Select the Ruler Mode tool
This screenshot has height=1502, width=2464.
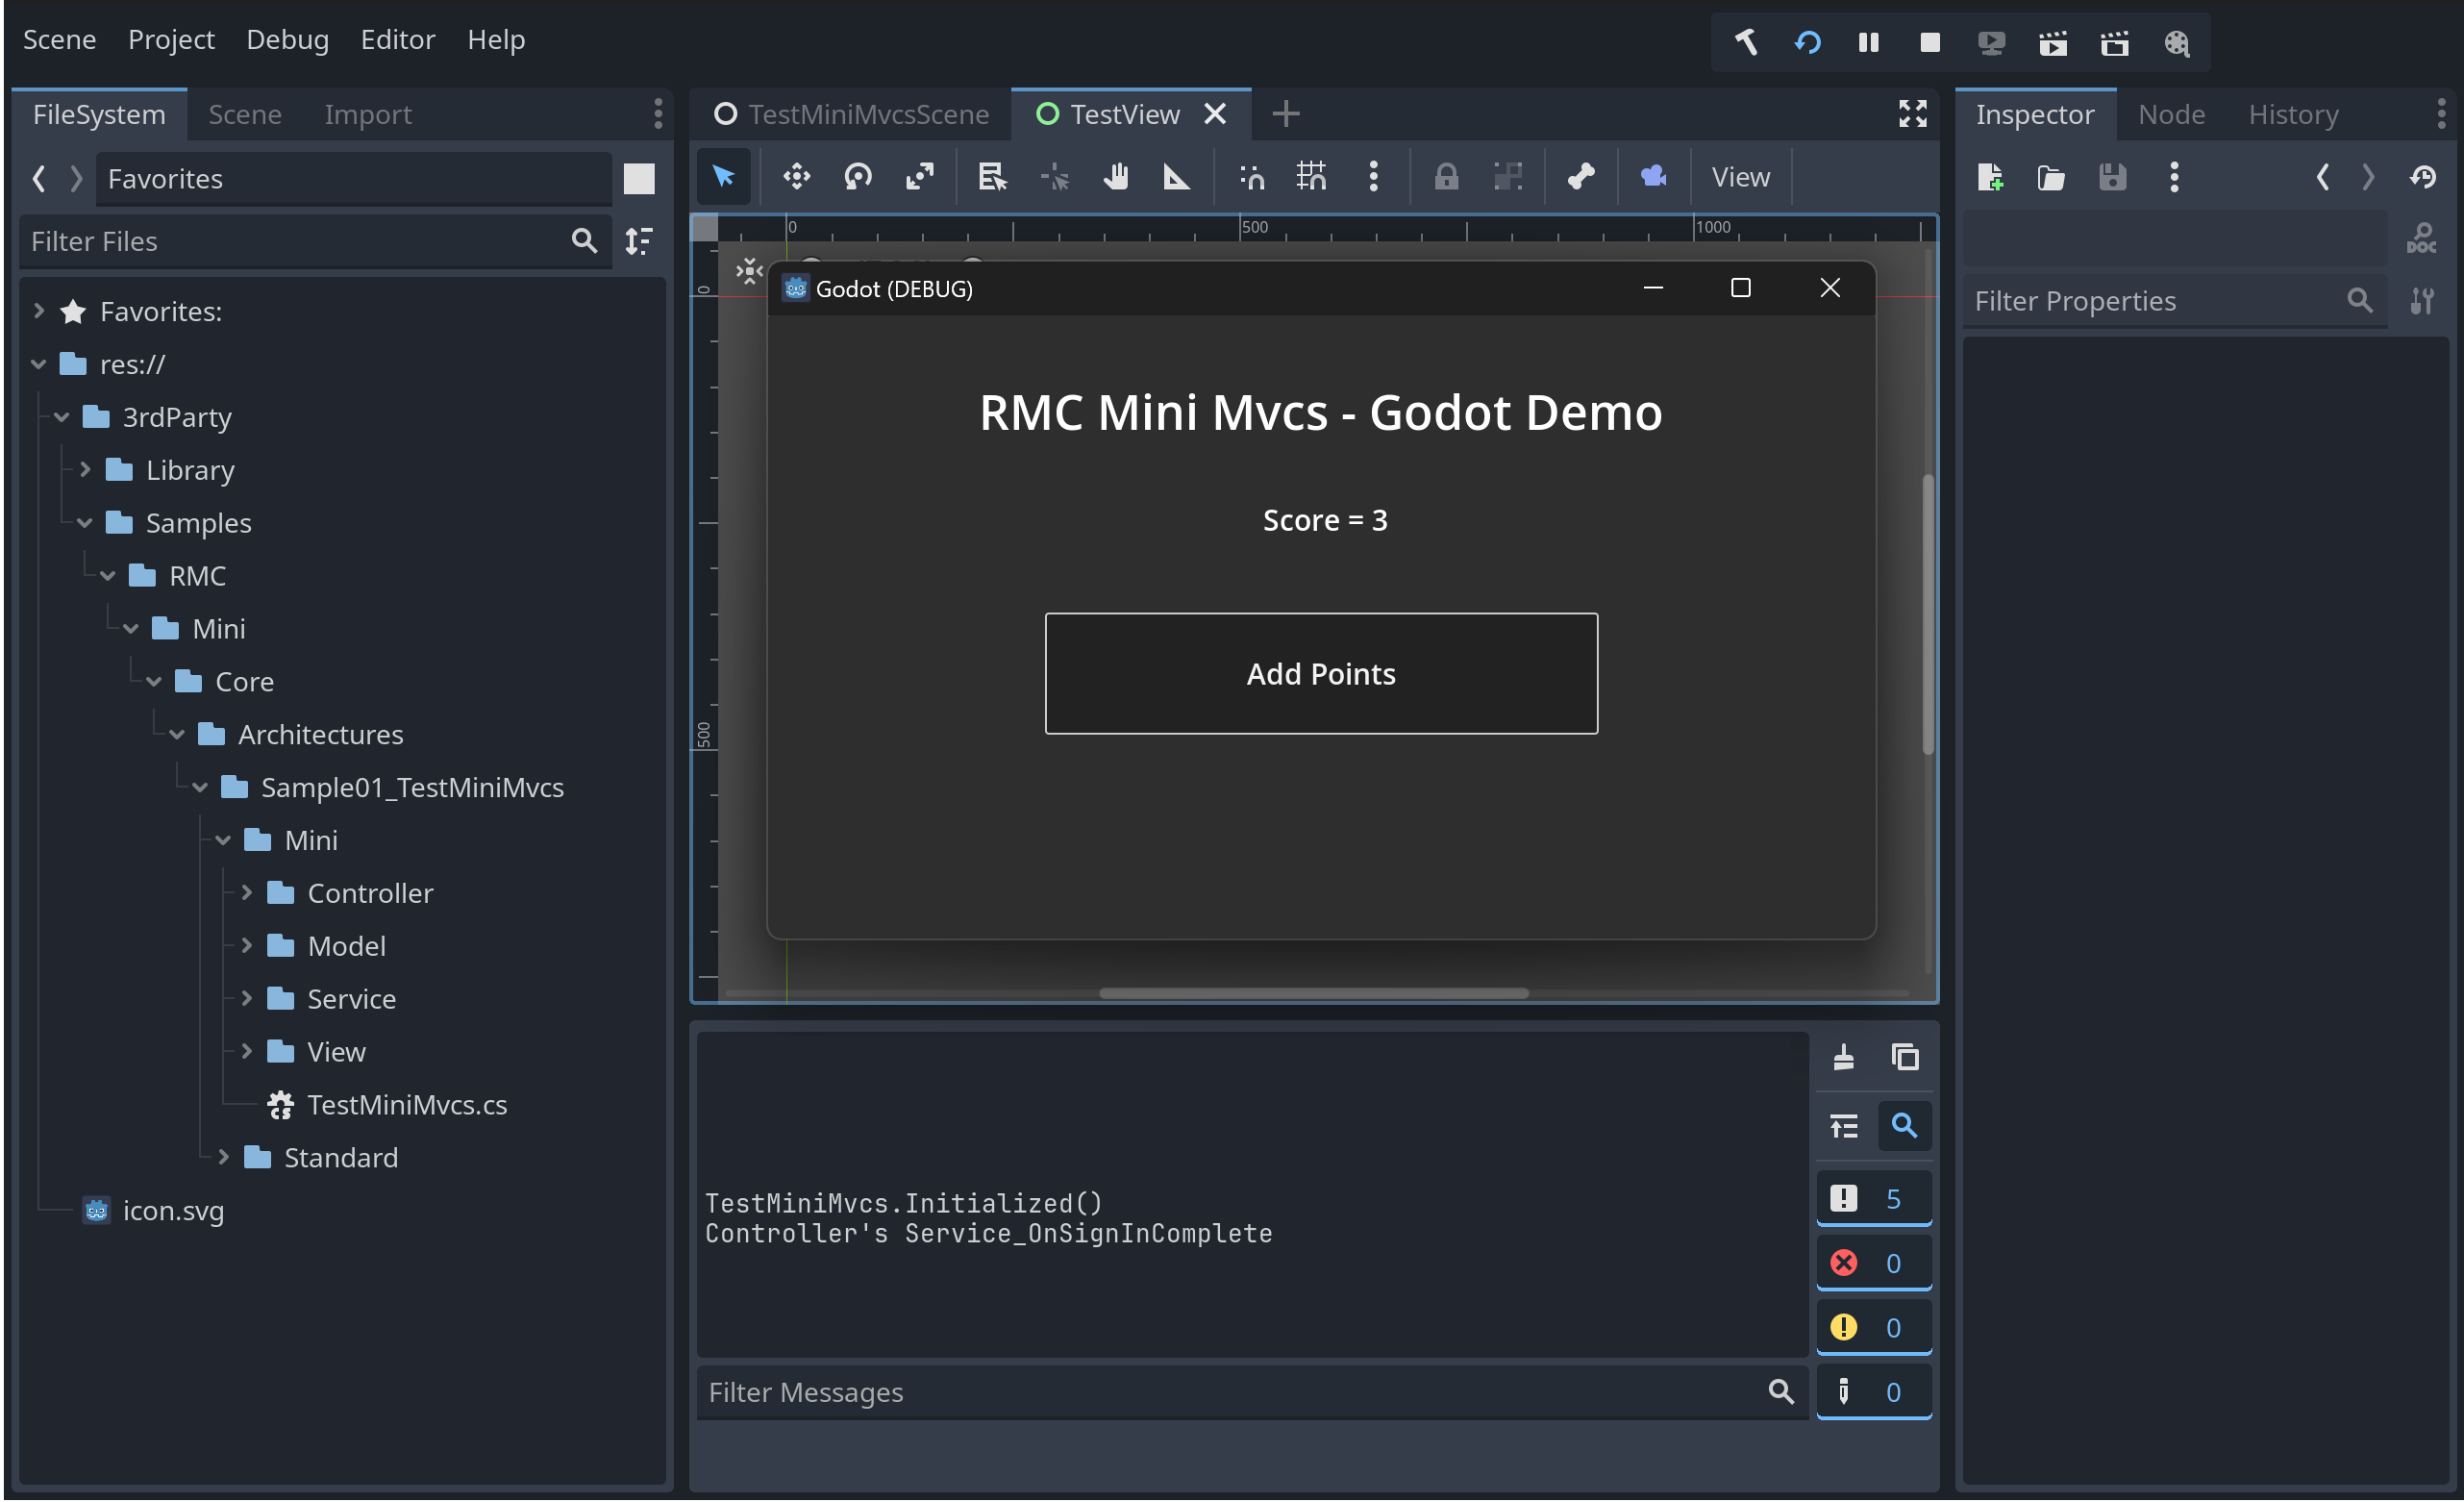click(1177, 177)
